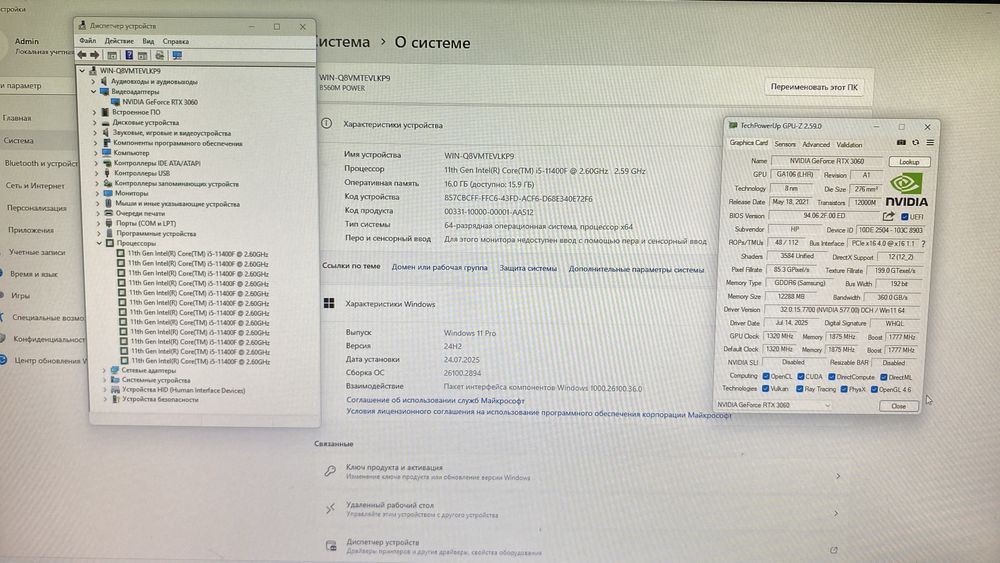Toggle the DirectML checkbox
Viewport: 1000px width, 563px height.
click(883, 377)
